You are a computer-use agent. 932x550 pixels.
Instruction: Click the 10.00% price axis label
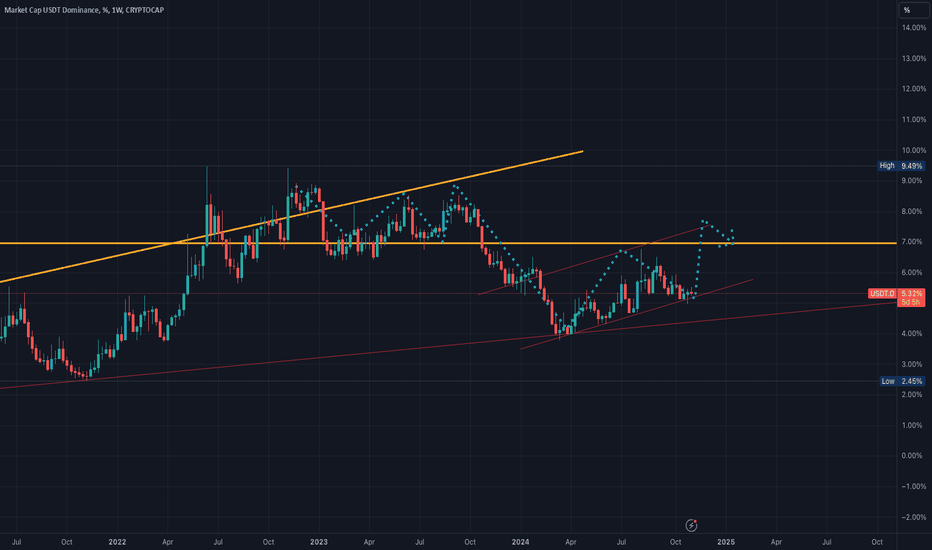pyautogui.click(x=914, y=150)
